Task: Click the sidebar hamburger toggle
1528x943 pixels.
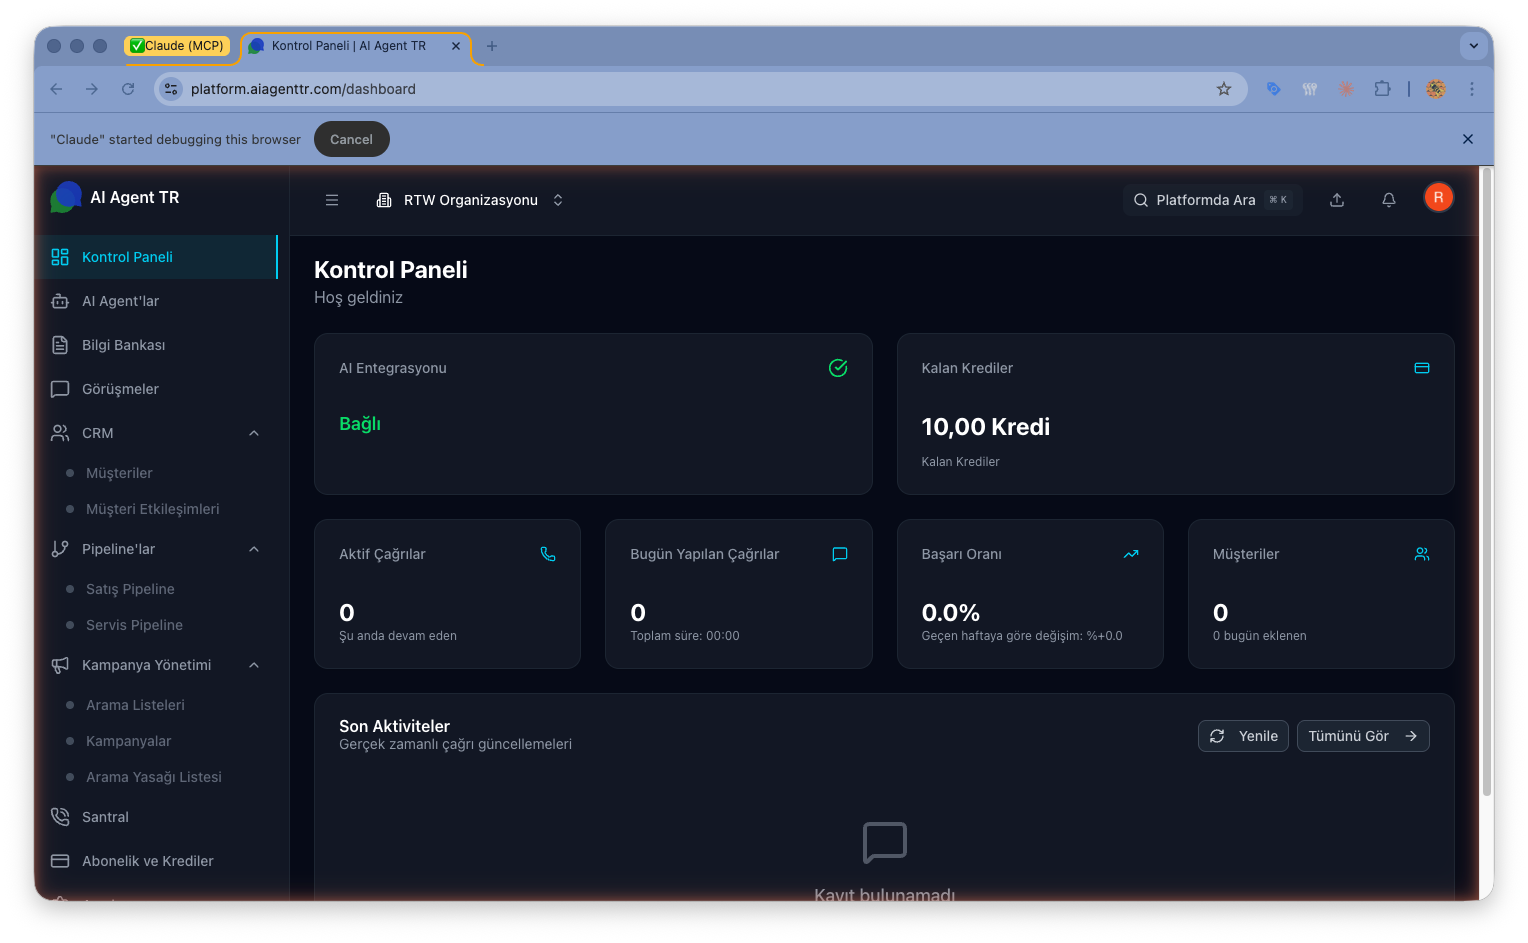Action: (331, 199)
